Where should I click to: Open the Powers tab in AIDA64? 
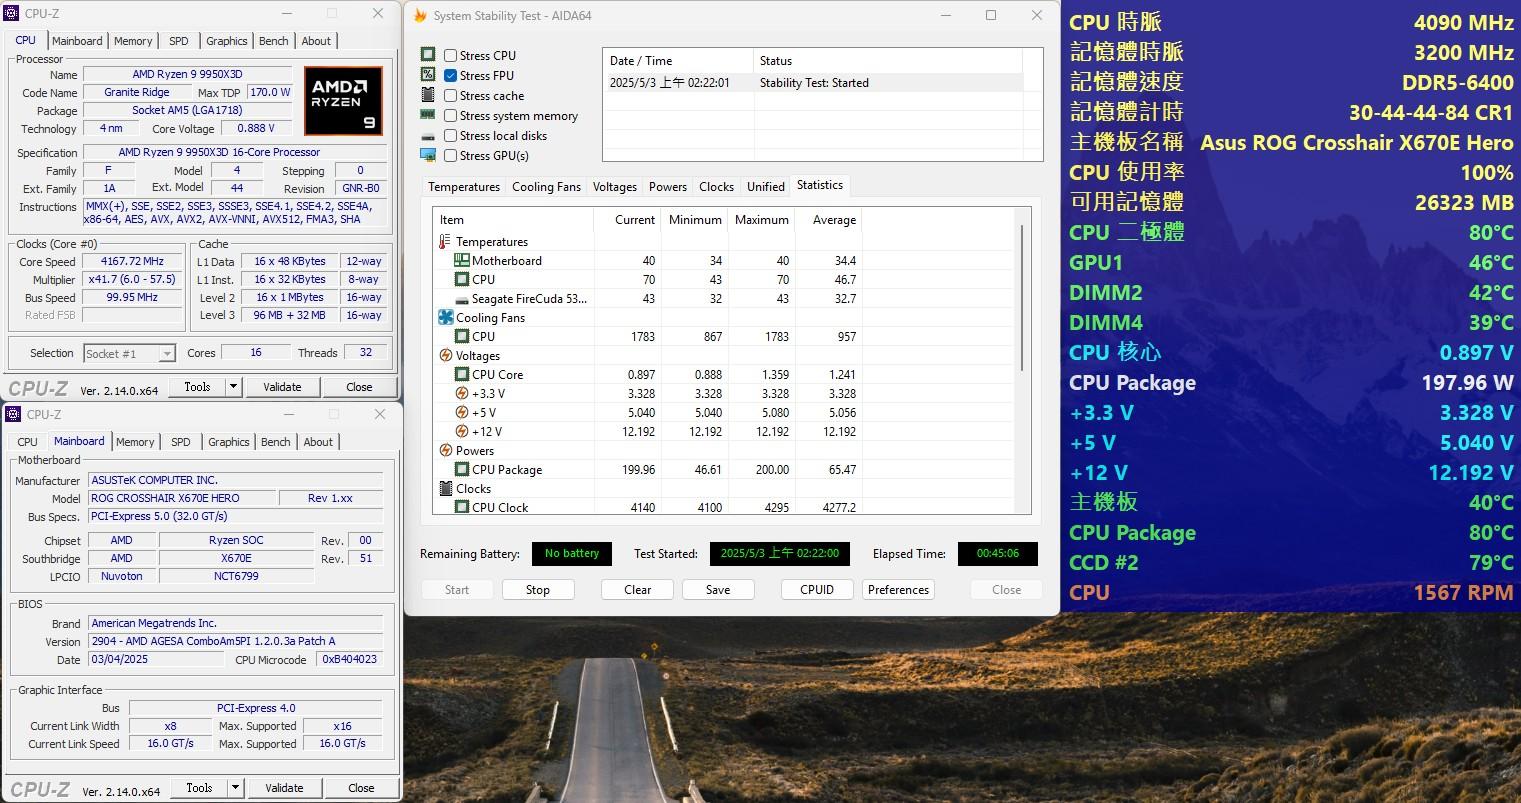click(x=668, y=187)
